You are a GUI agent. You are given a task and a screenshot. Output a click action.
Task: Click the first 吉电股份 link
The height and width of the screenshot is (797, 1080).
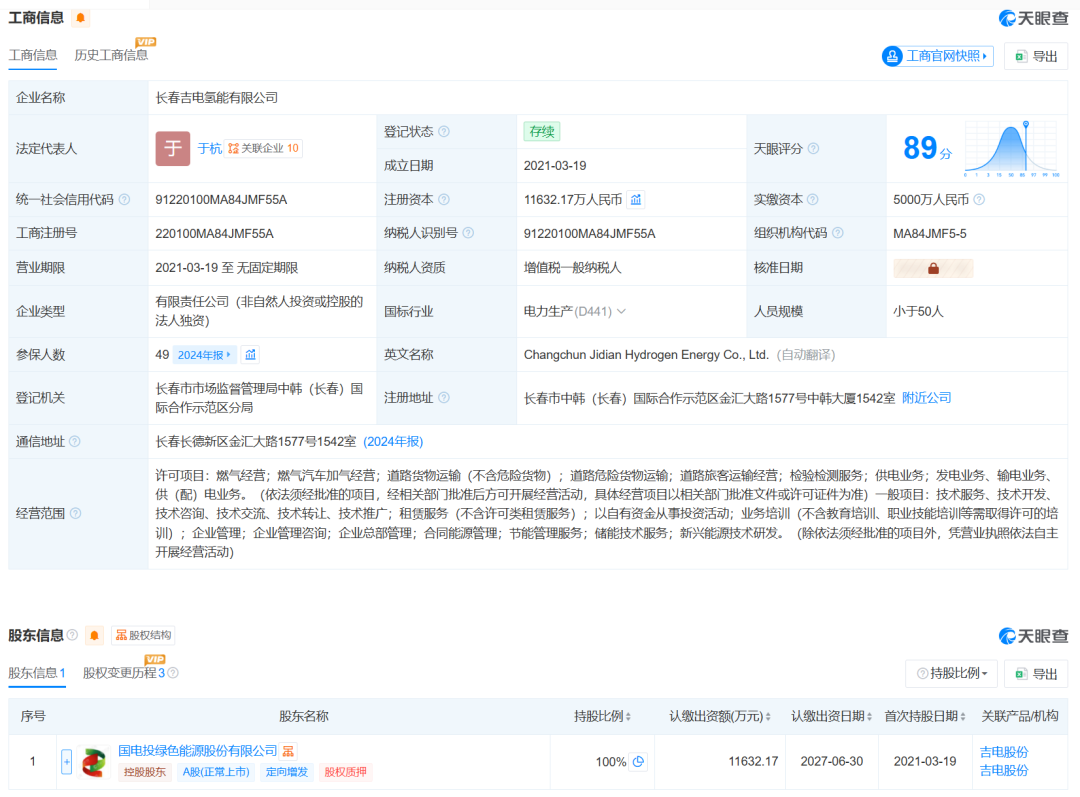tap(1004, 752)
